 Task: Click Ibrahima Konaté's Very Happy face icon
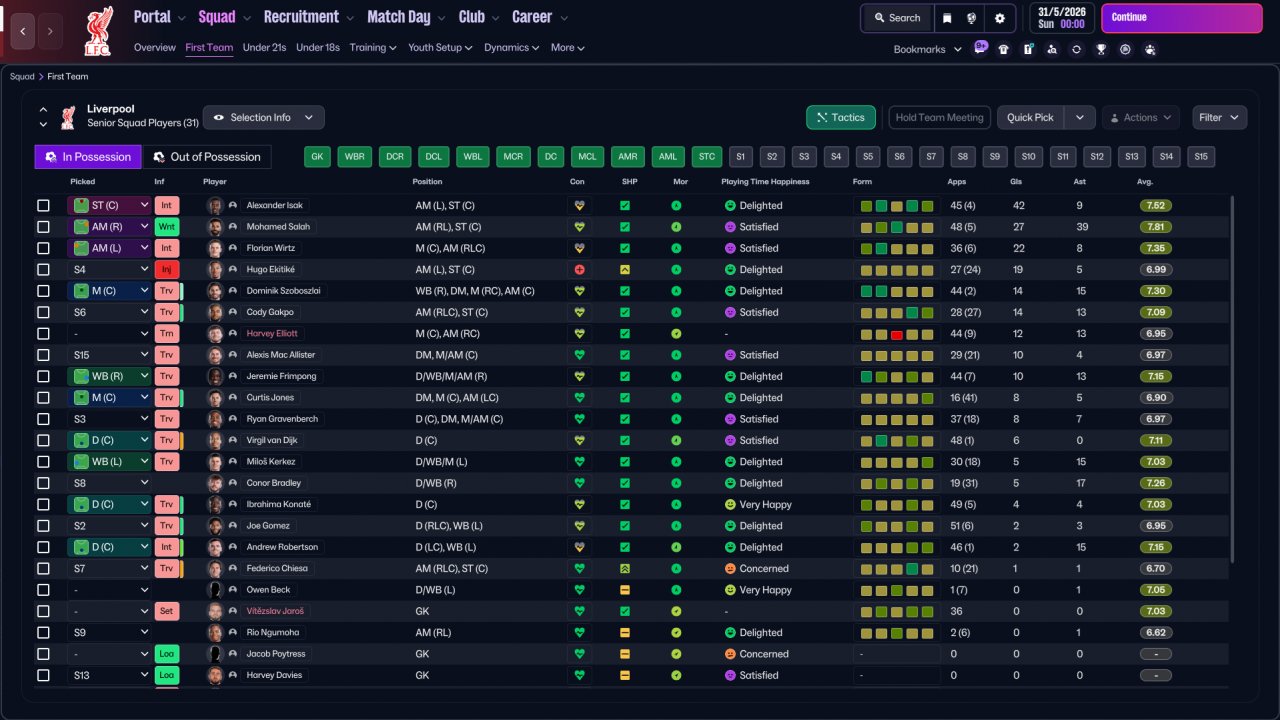pos(730,505)
